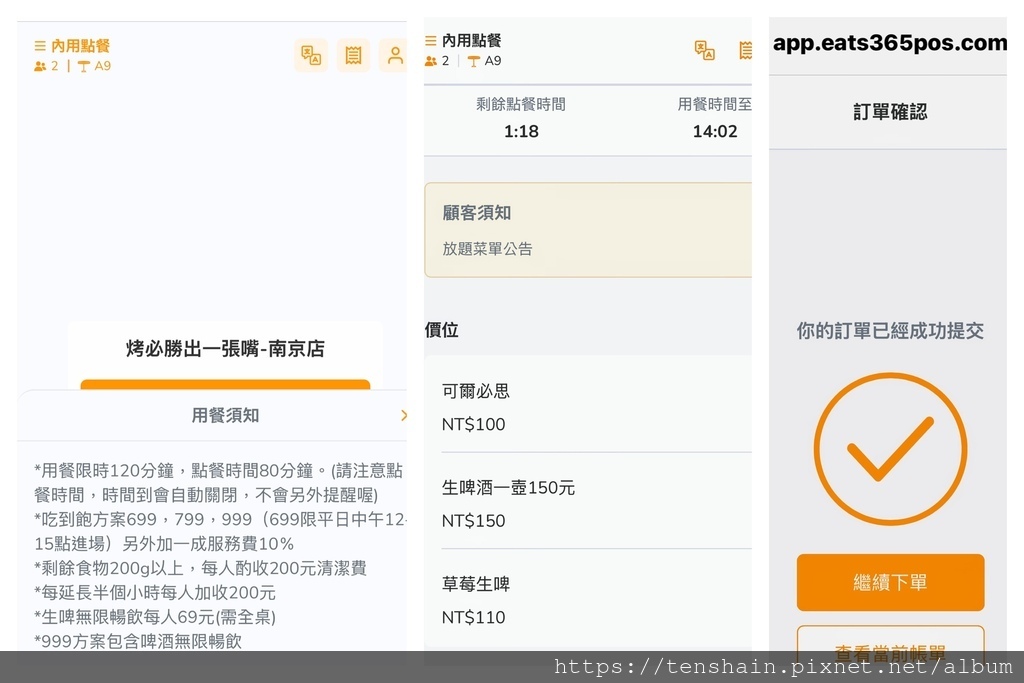Open the receipt icon in middle screenshot

[x=745, y=50]
